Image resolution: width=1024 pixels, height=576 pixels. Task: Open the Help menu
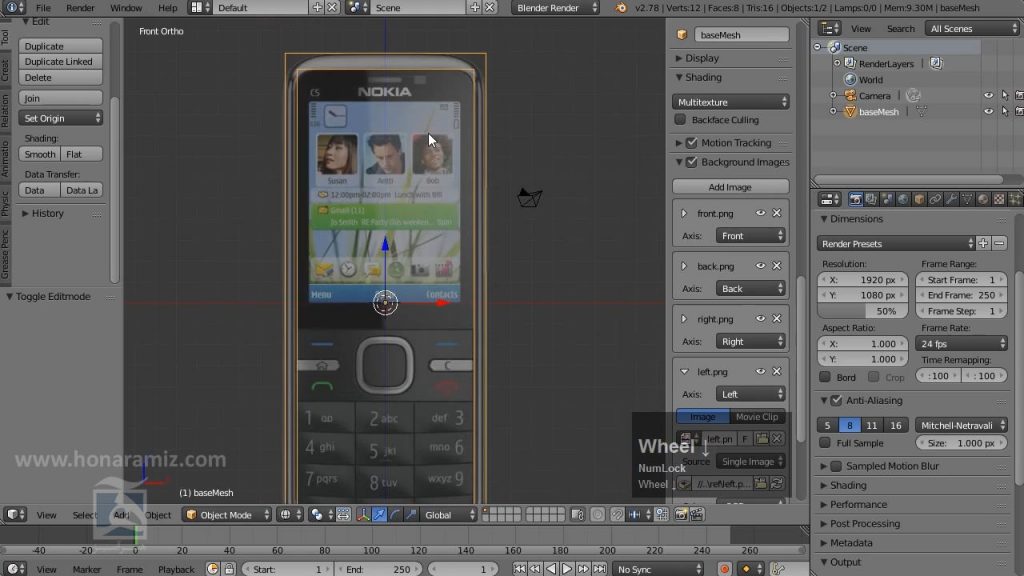click(167, 8)
